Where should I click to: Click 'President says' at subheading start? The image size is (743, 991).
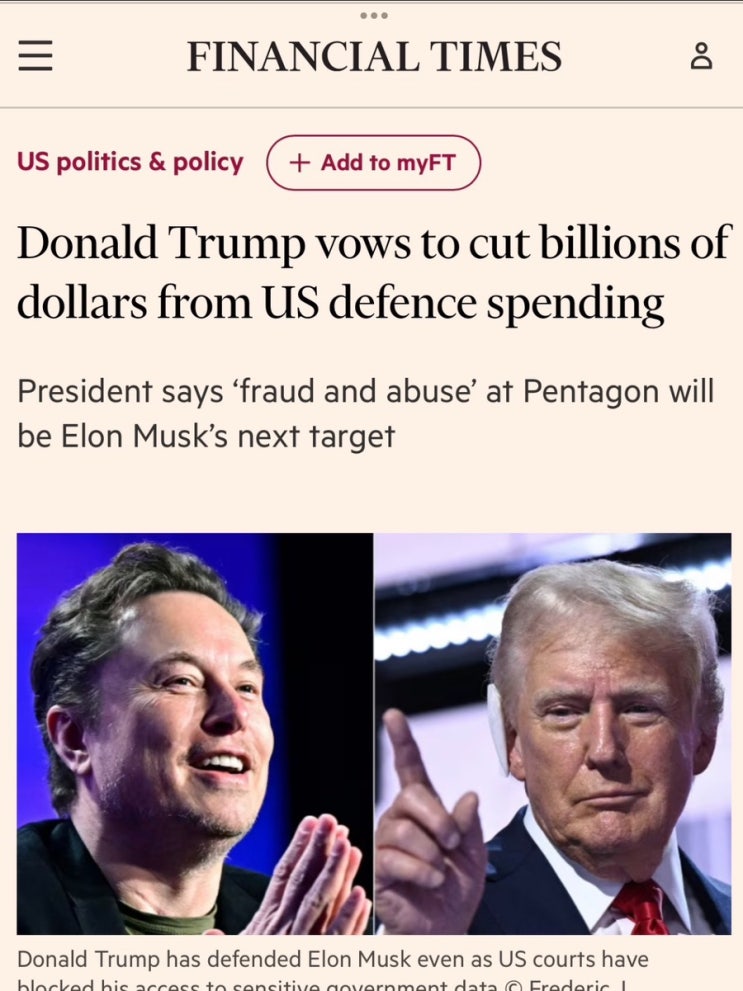120,392
